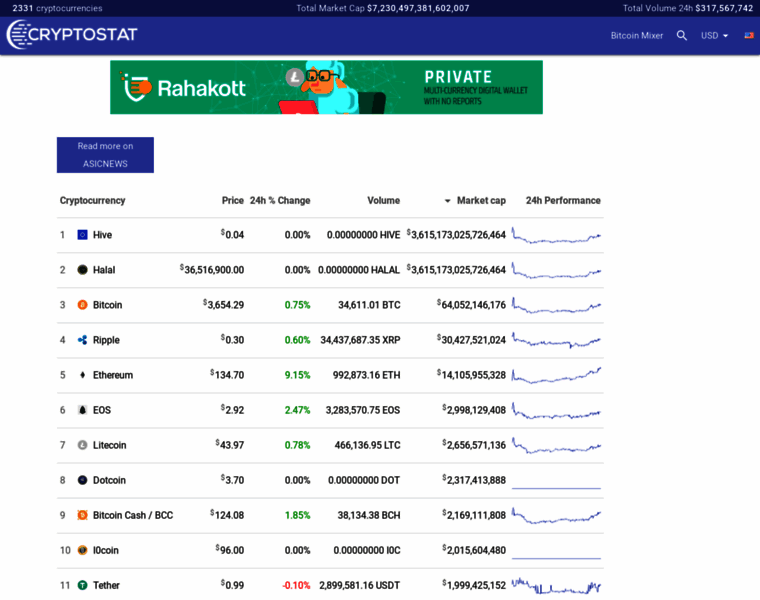Click the Tether coin icon

(x=82, y=585)
